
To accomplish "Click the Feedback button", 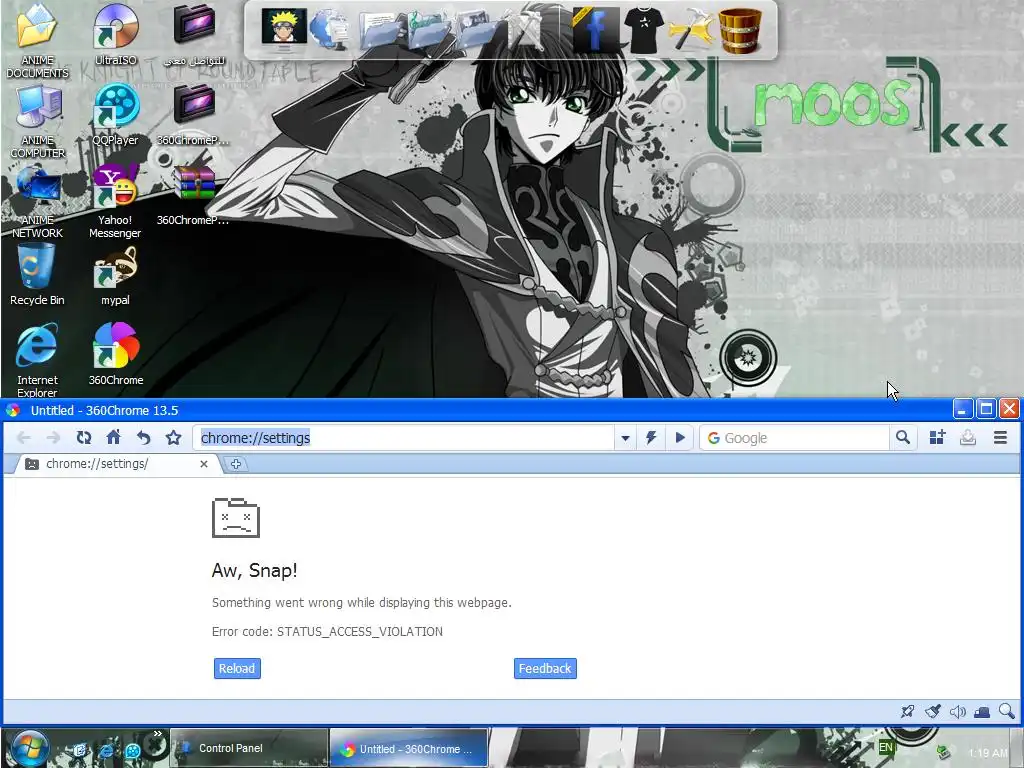I will tap(545, 668).
